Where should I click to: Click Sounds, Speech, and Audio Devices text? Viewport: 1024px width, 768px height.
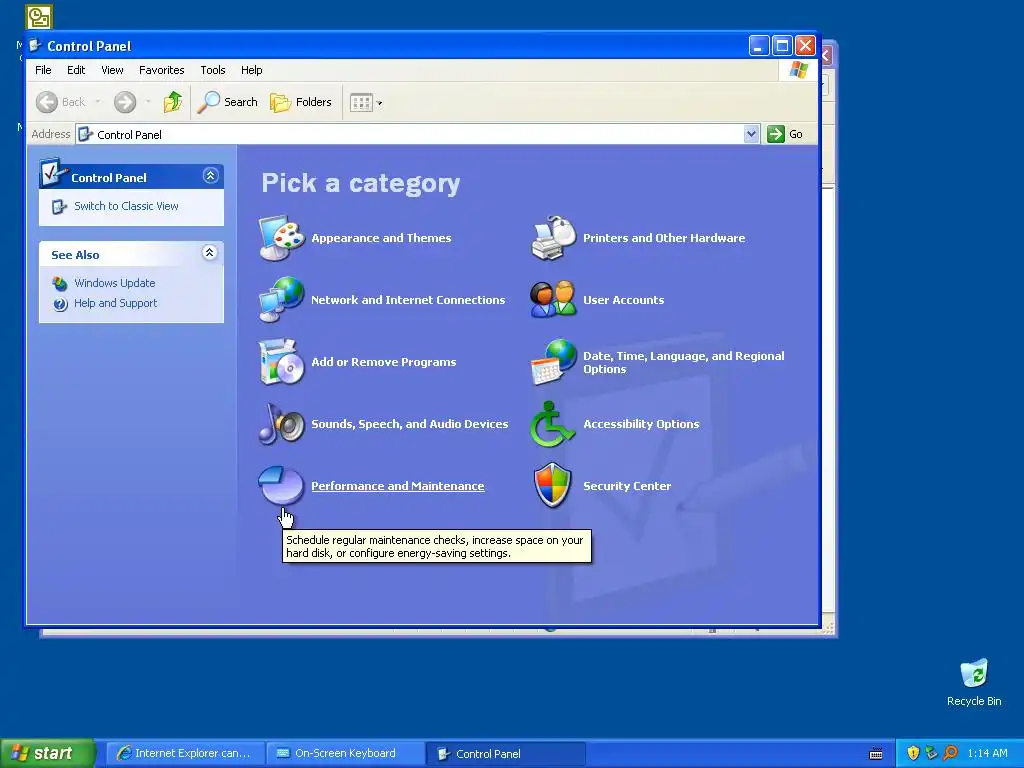coord(409,424)
